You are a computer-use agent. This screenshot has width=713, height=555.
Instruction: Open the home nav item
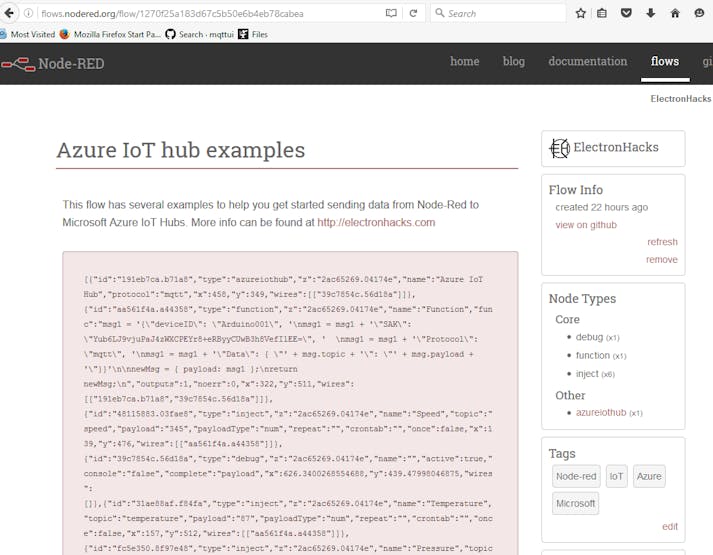click(464, 61)
